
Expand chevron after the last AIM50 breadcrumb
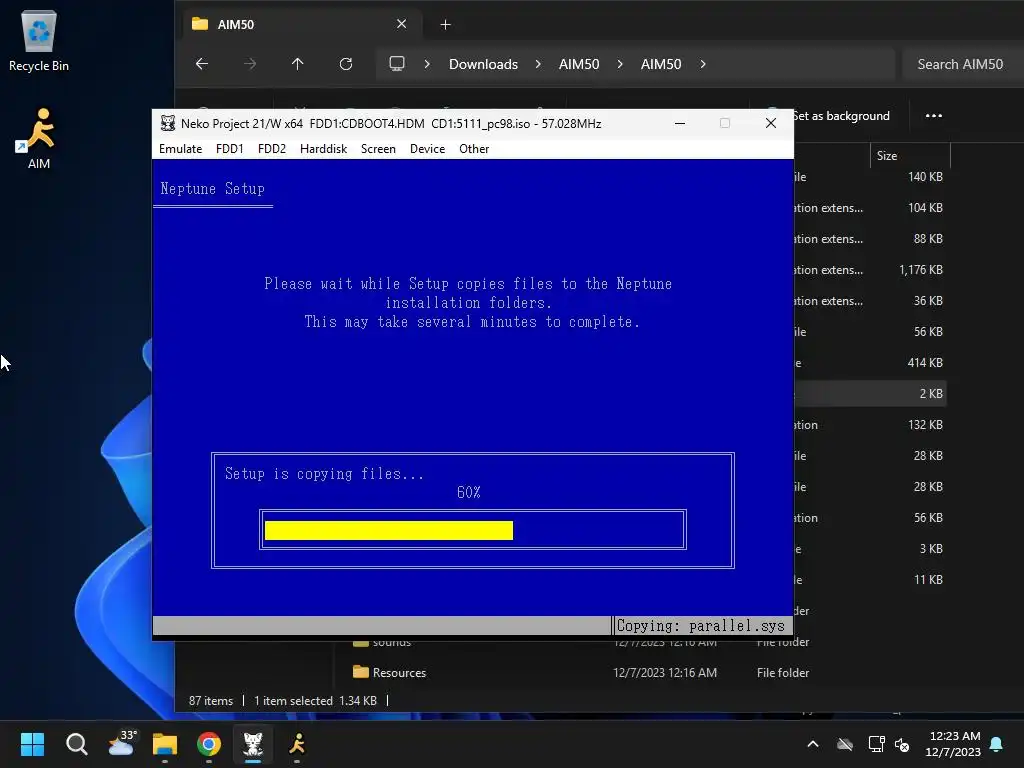tap(703, 64)
